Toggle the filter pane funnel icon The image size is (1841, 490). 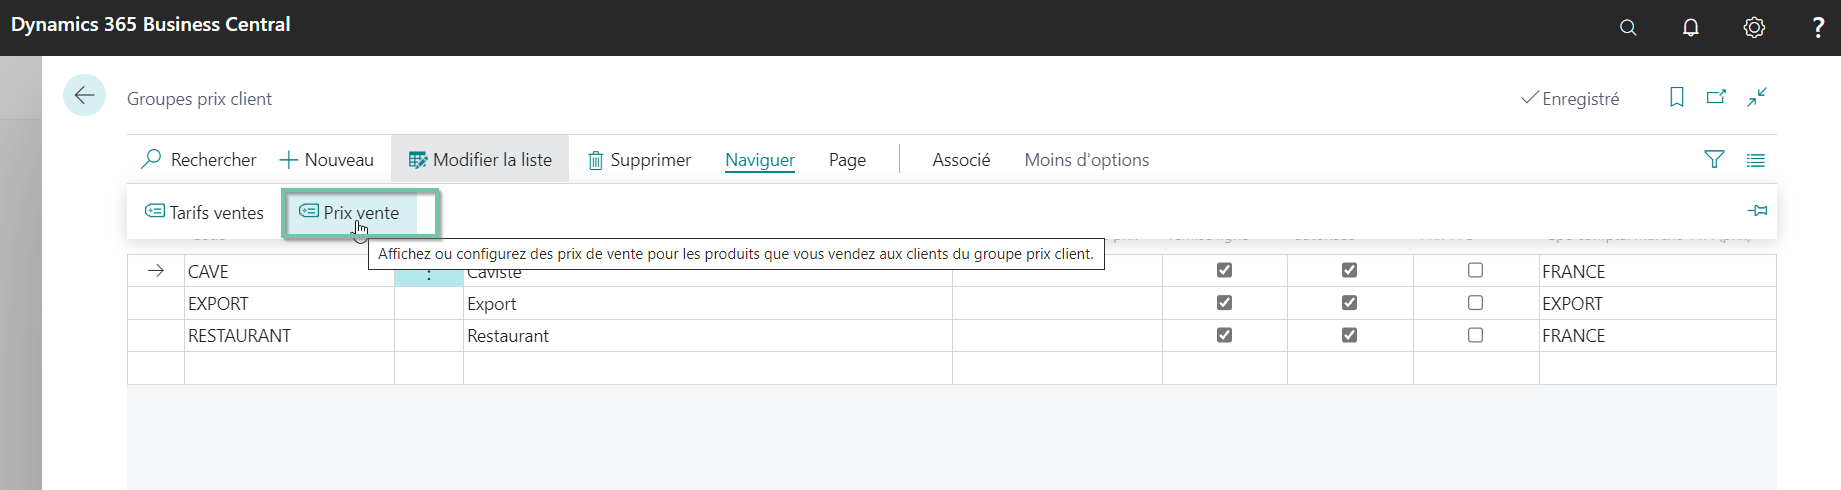pyautogui.click(x=1714, y=160)
